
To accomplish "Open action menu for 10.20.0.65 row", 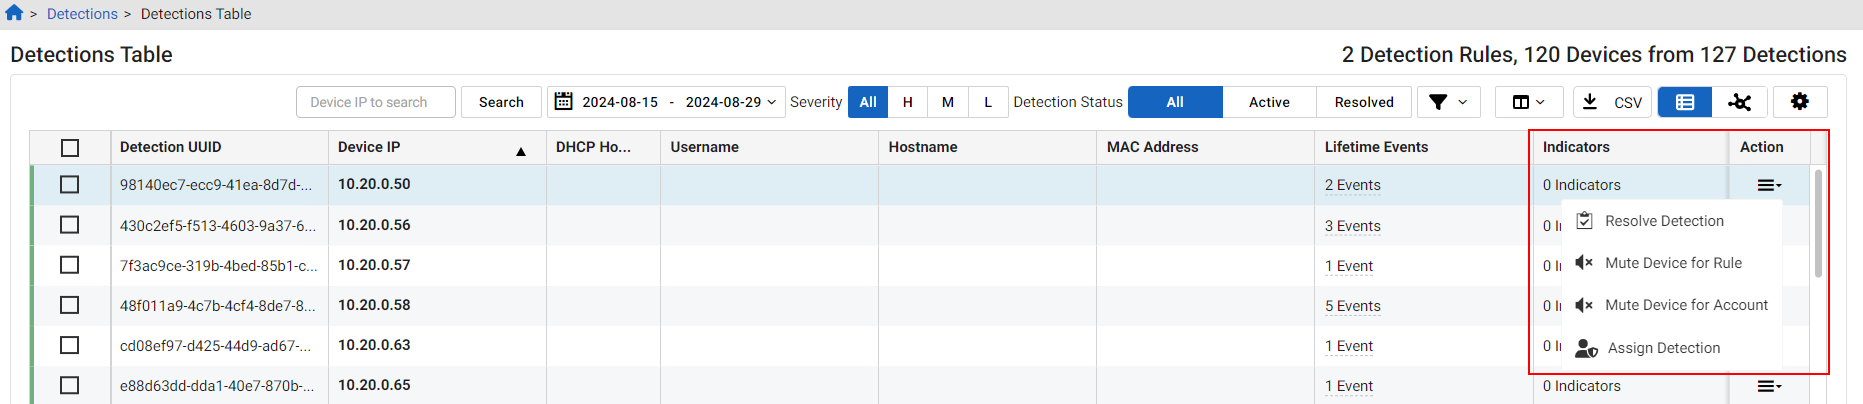I will tap(1769, 386).
